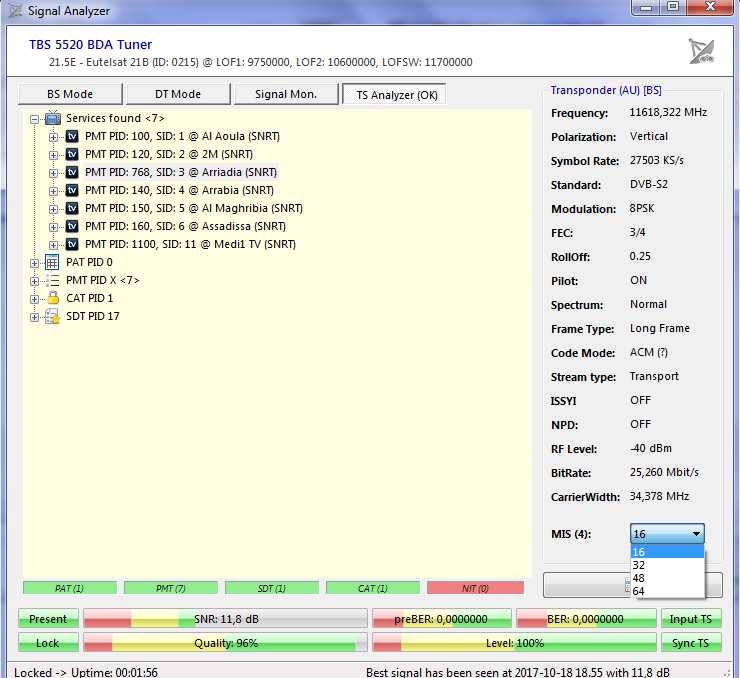
Task: Click the red NIT (0) indicator
Action: (475, 588)
